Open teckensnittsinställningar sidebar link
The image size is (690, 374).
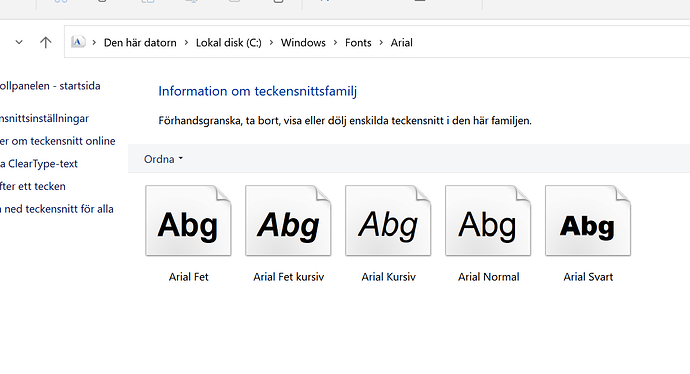[44, 118]
